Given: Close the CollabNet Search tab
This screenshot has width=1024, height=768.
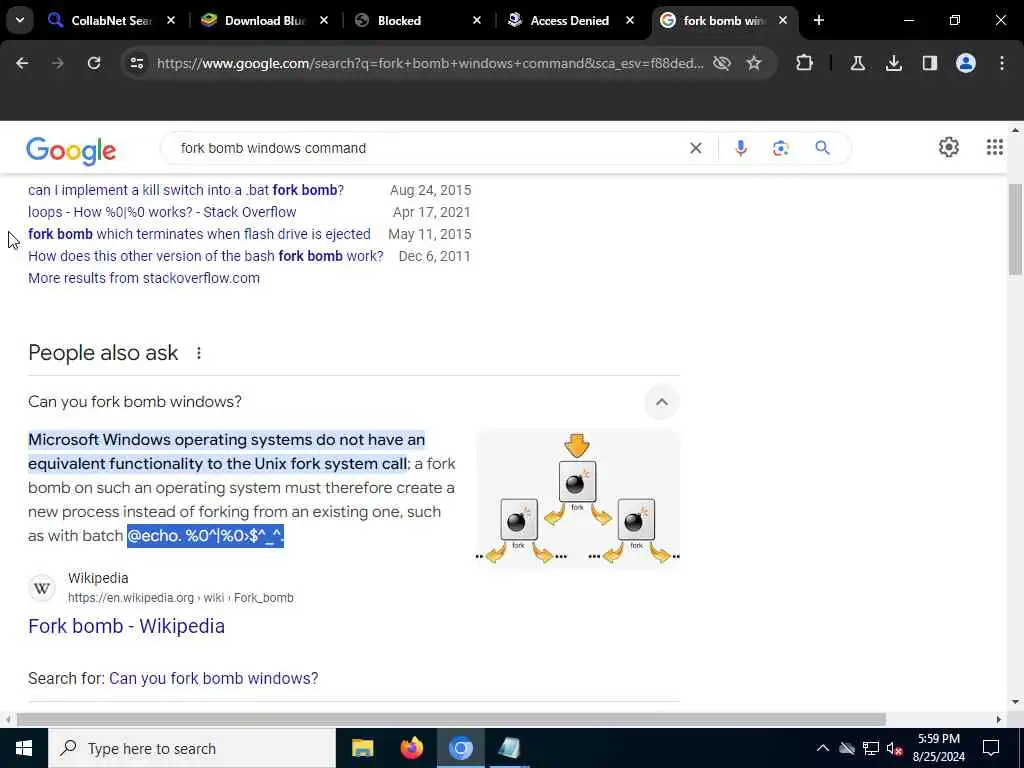Looking at the screenshot, I should pyautogui.click(x=170, y=20).
